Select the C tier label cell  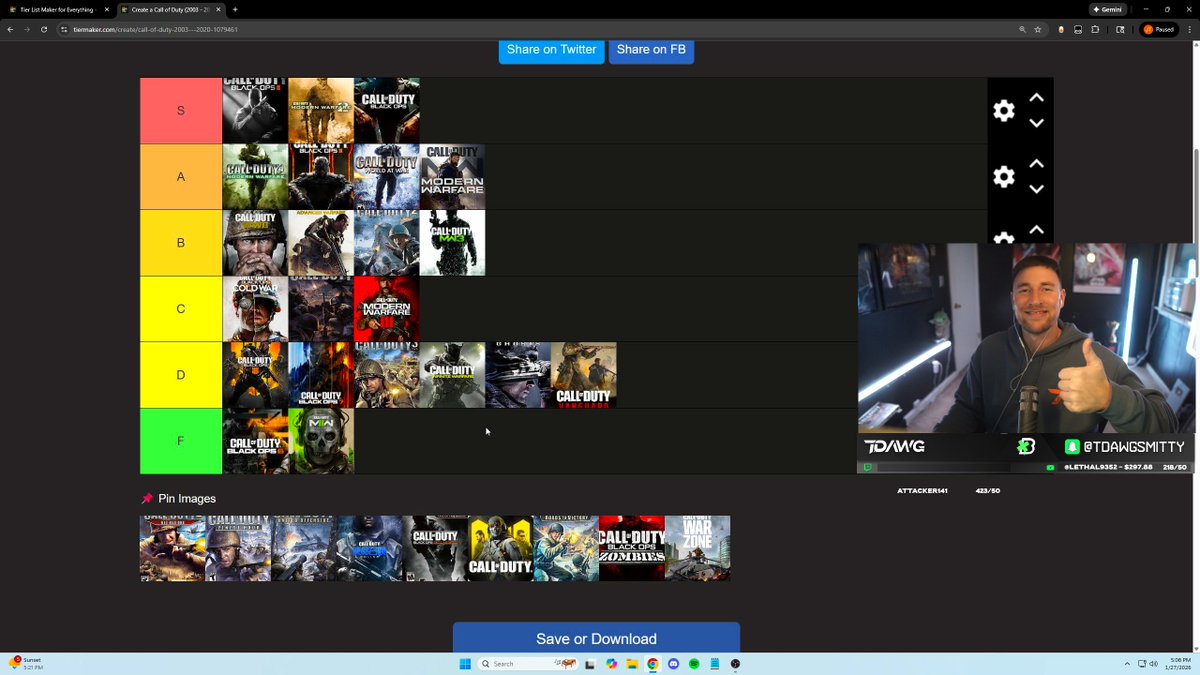point(181,309)
